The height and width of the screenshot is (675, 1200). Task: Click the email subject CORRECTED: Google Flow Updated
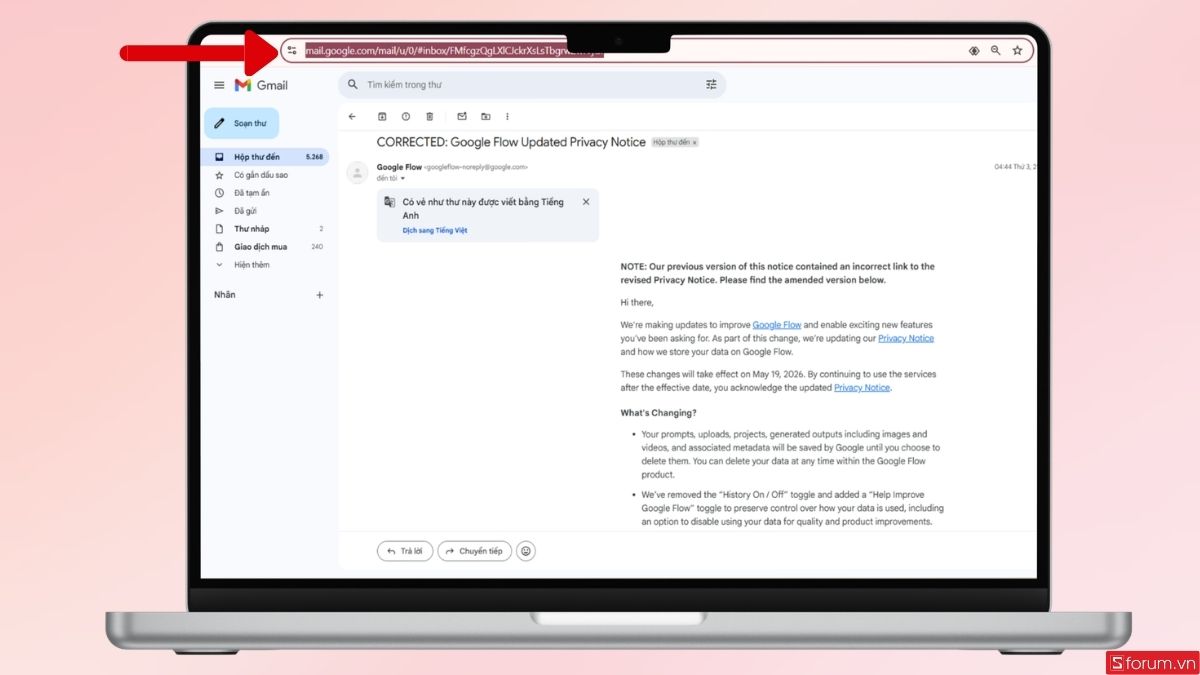pos(511,142)
